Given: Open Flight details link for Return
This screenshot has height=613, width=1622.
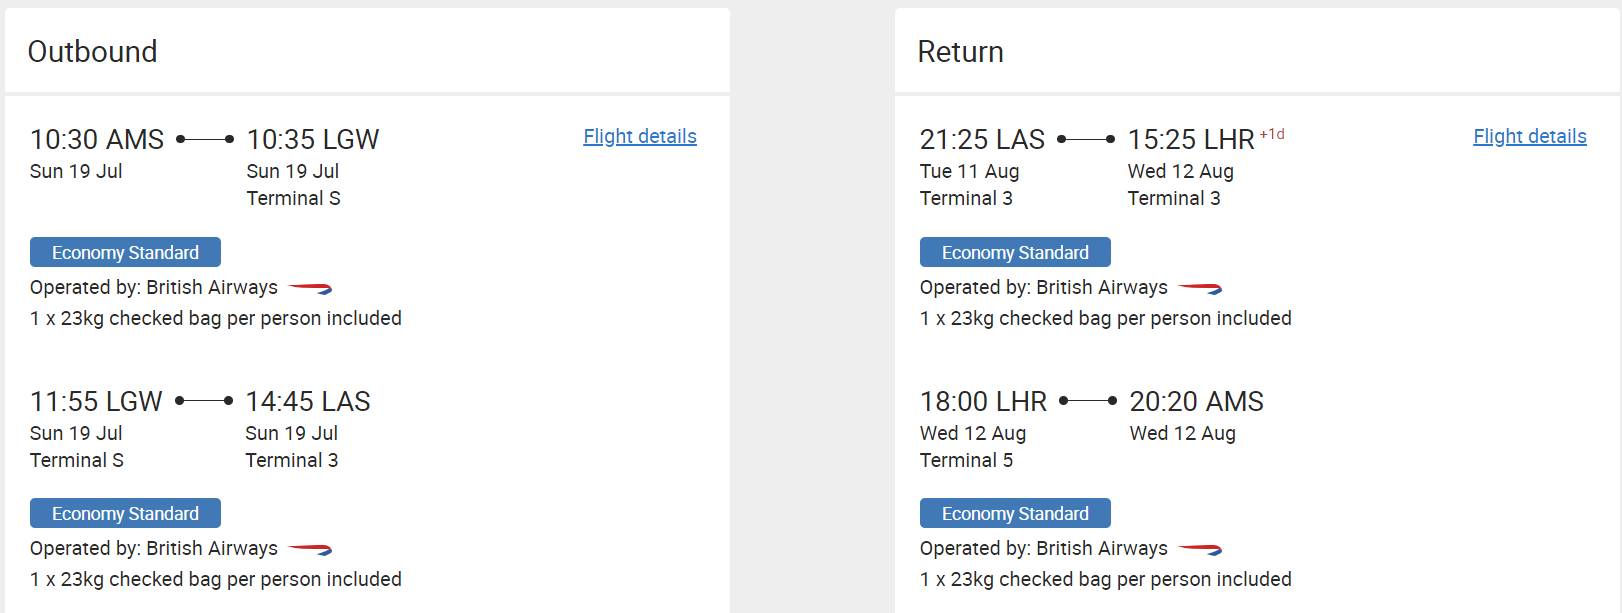Looking at the screenshot, I should 1530,136.
